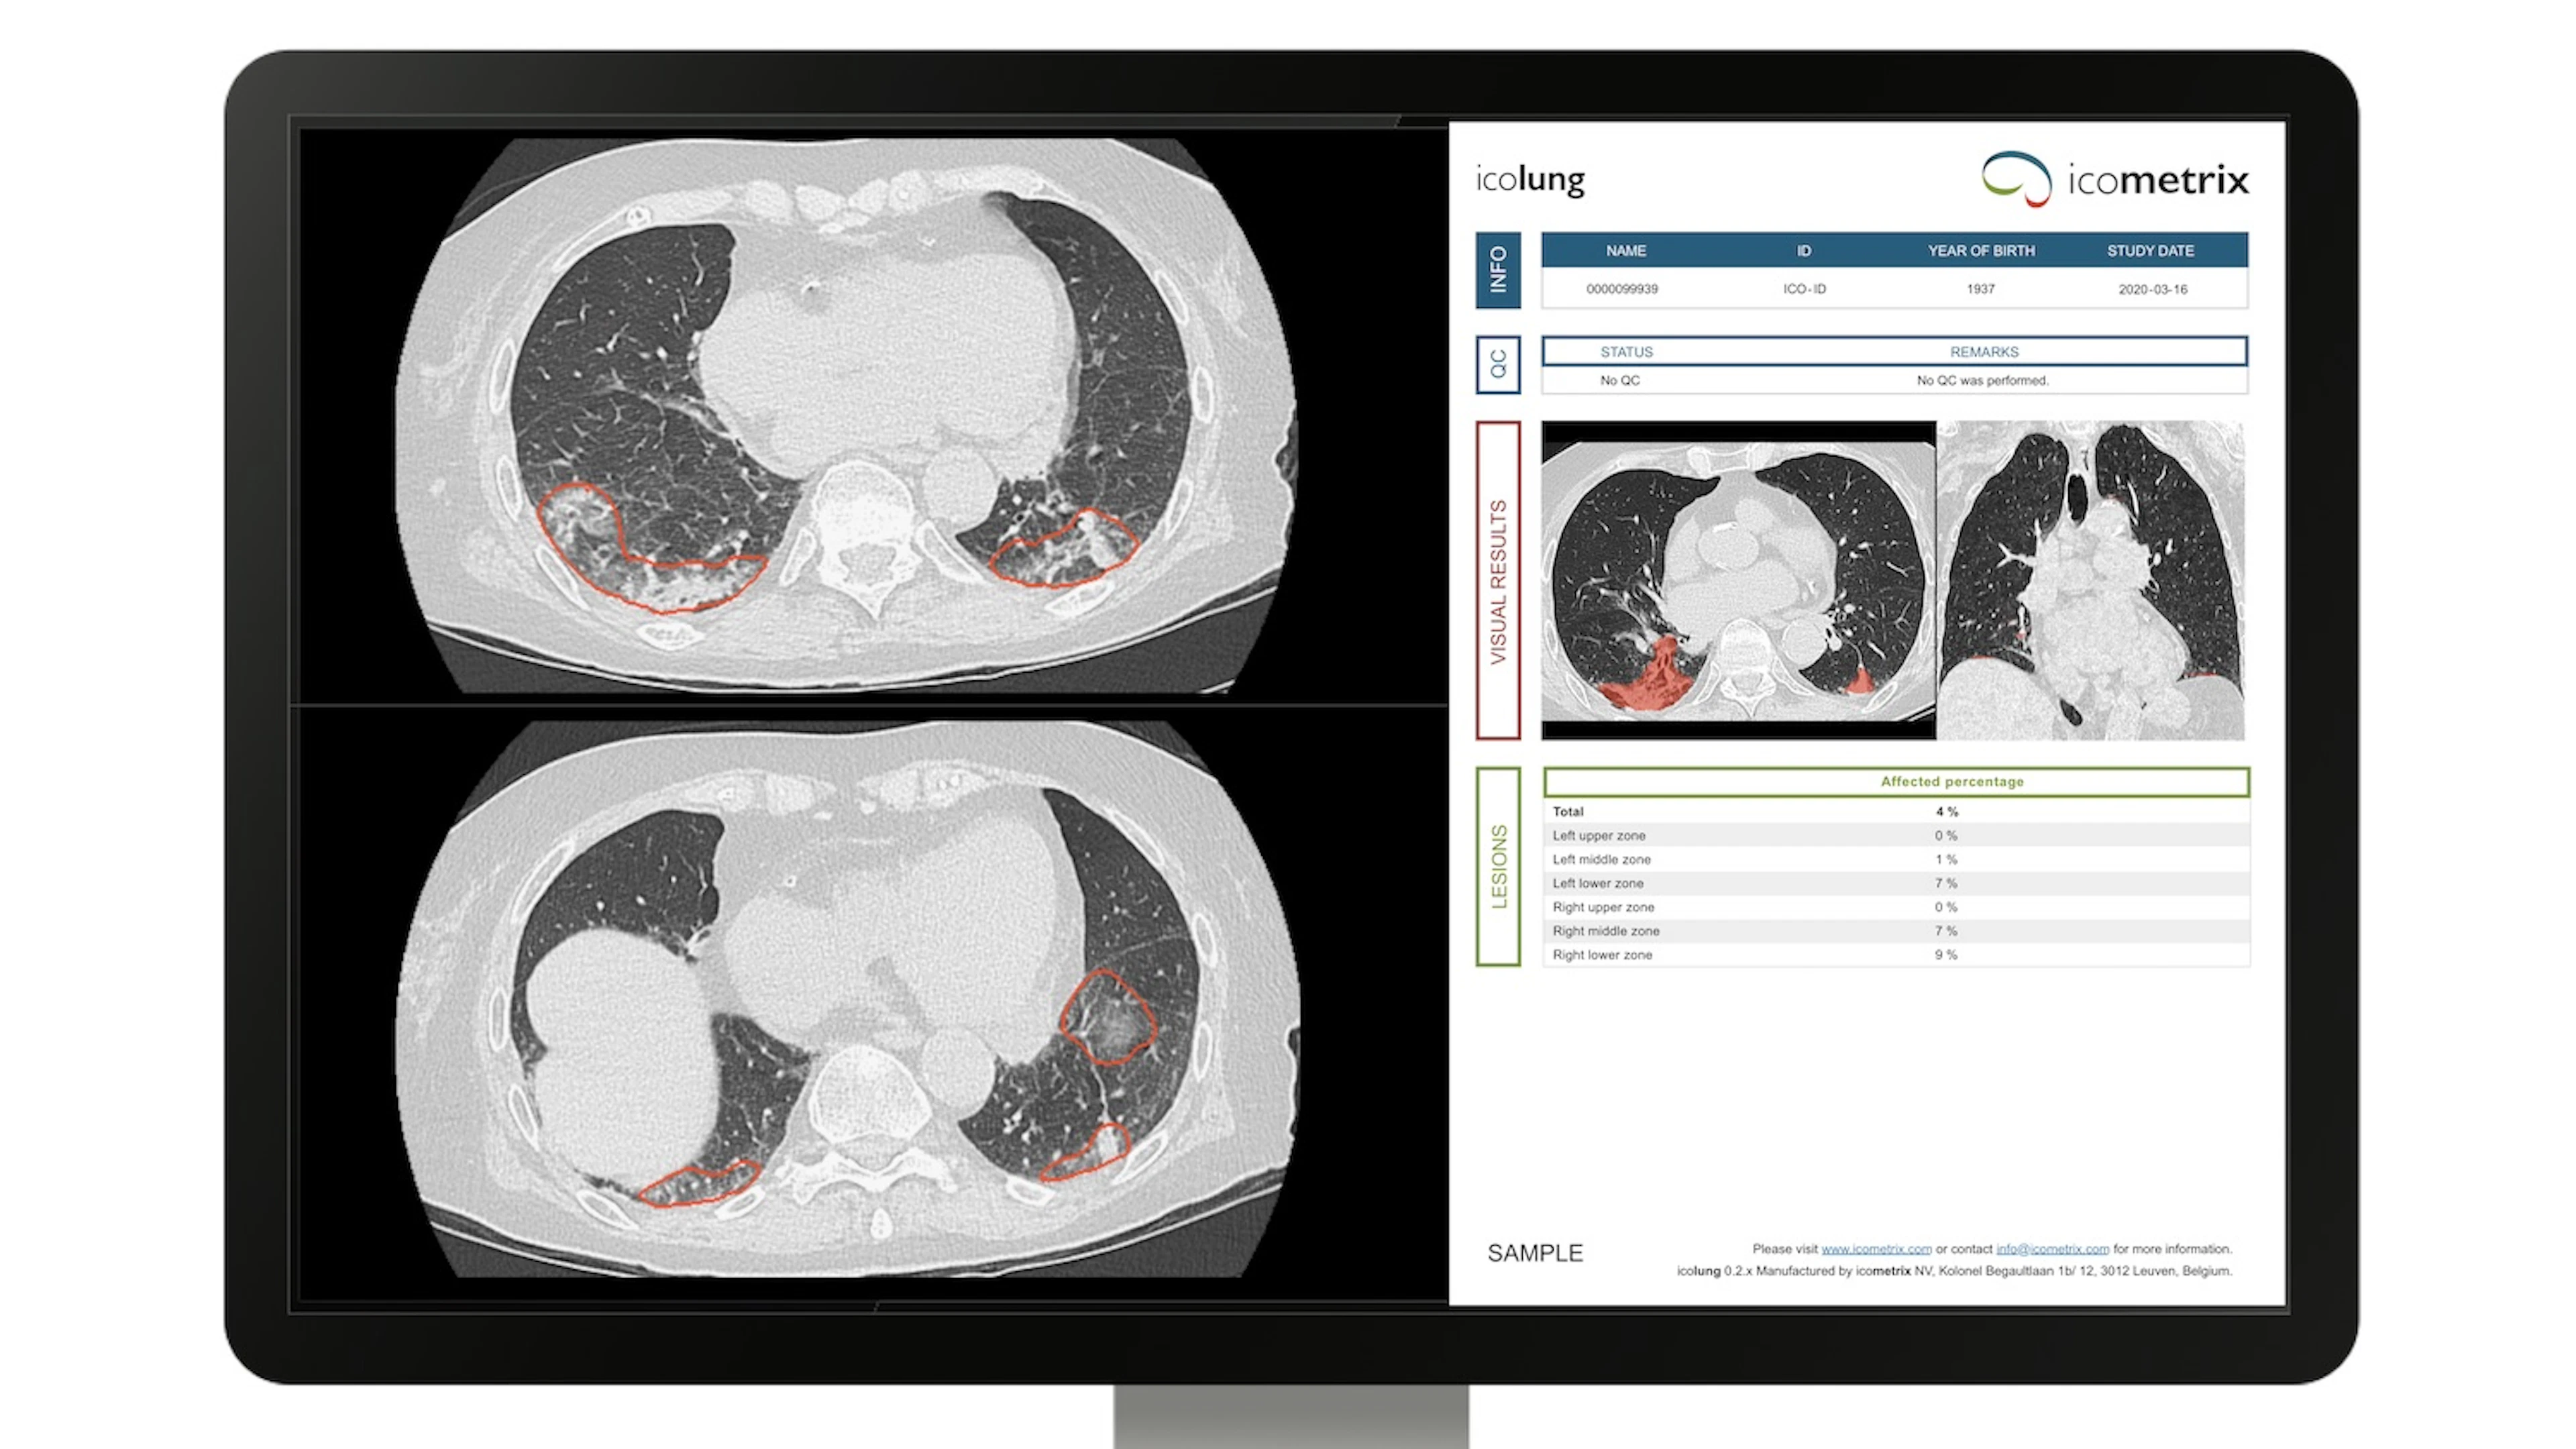Click the Right lower zone row
Viewport: 2576px width, 1449px height.
[1896, 955]
